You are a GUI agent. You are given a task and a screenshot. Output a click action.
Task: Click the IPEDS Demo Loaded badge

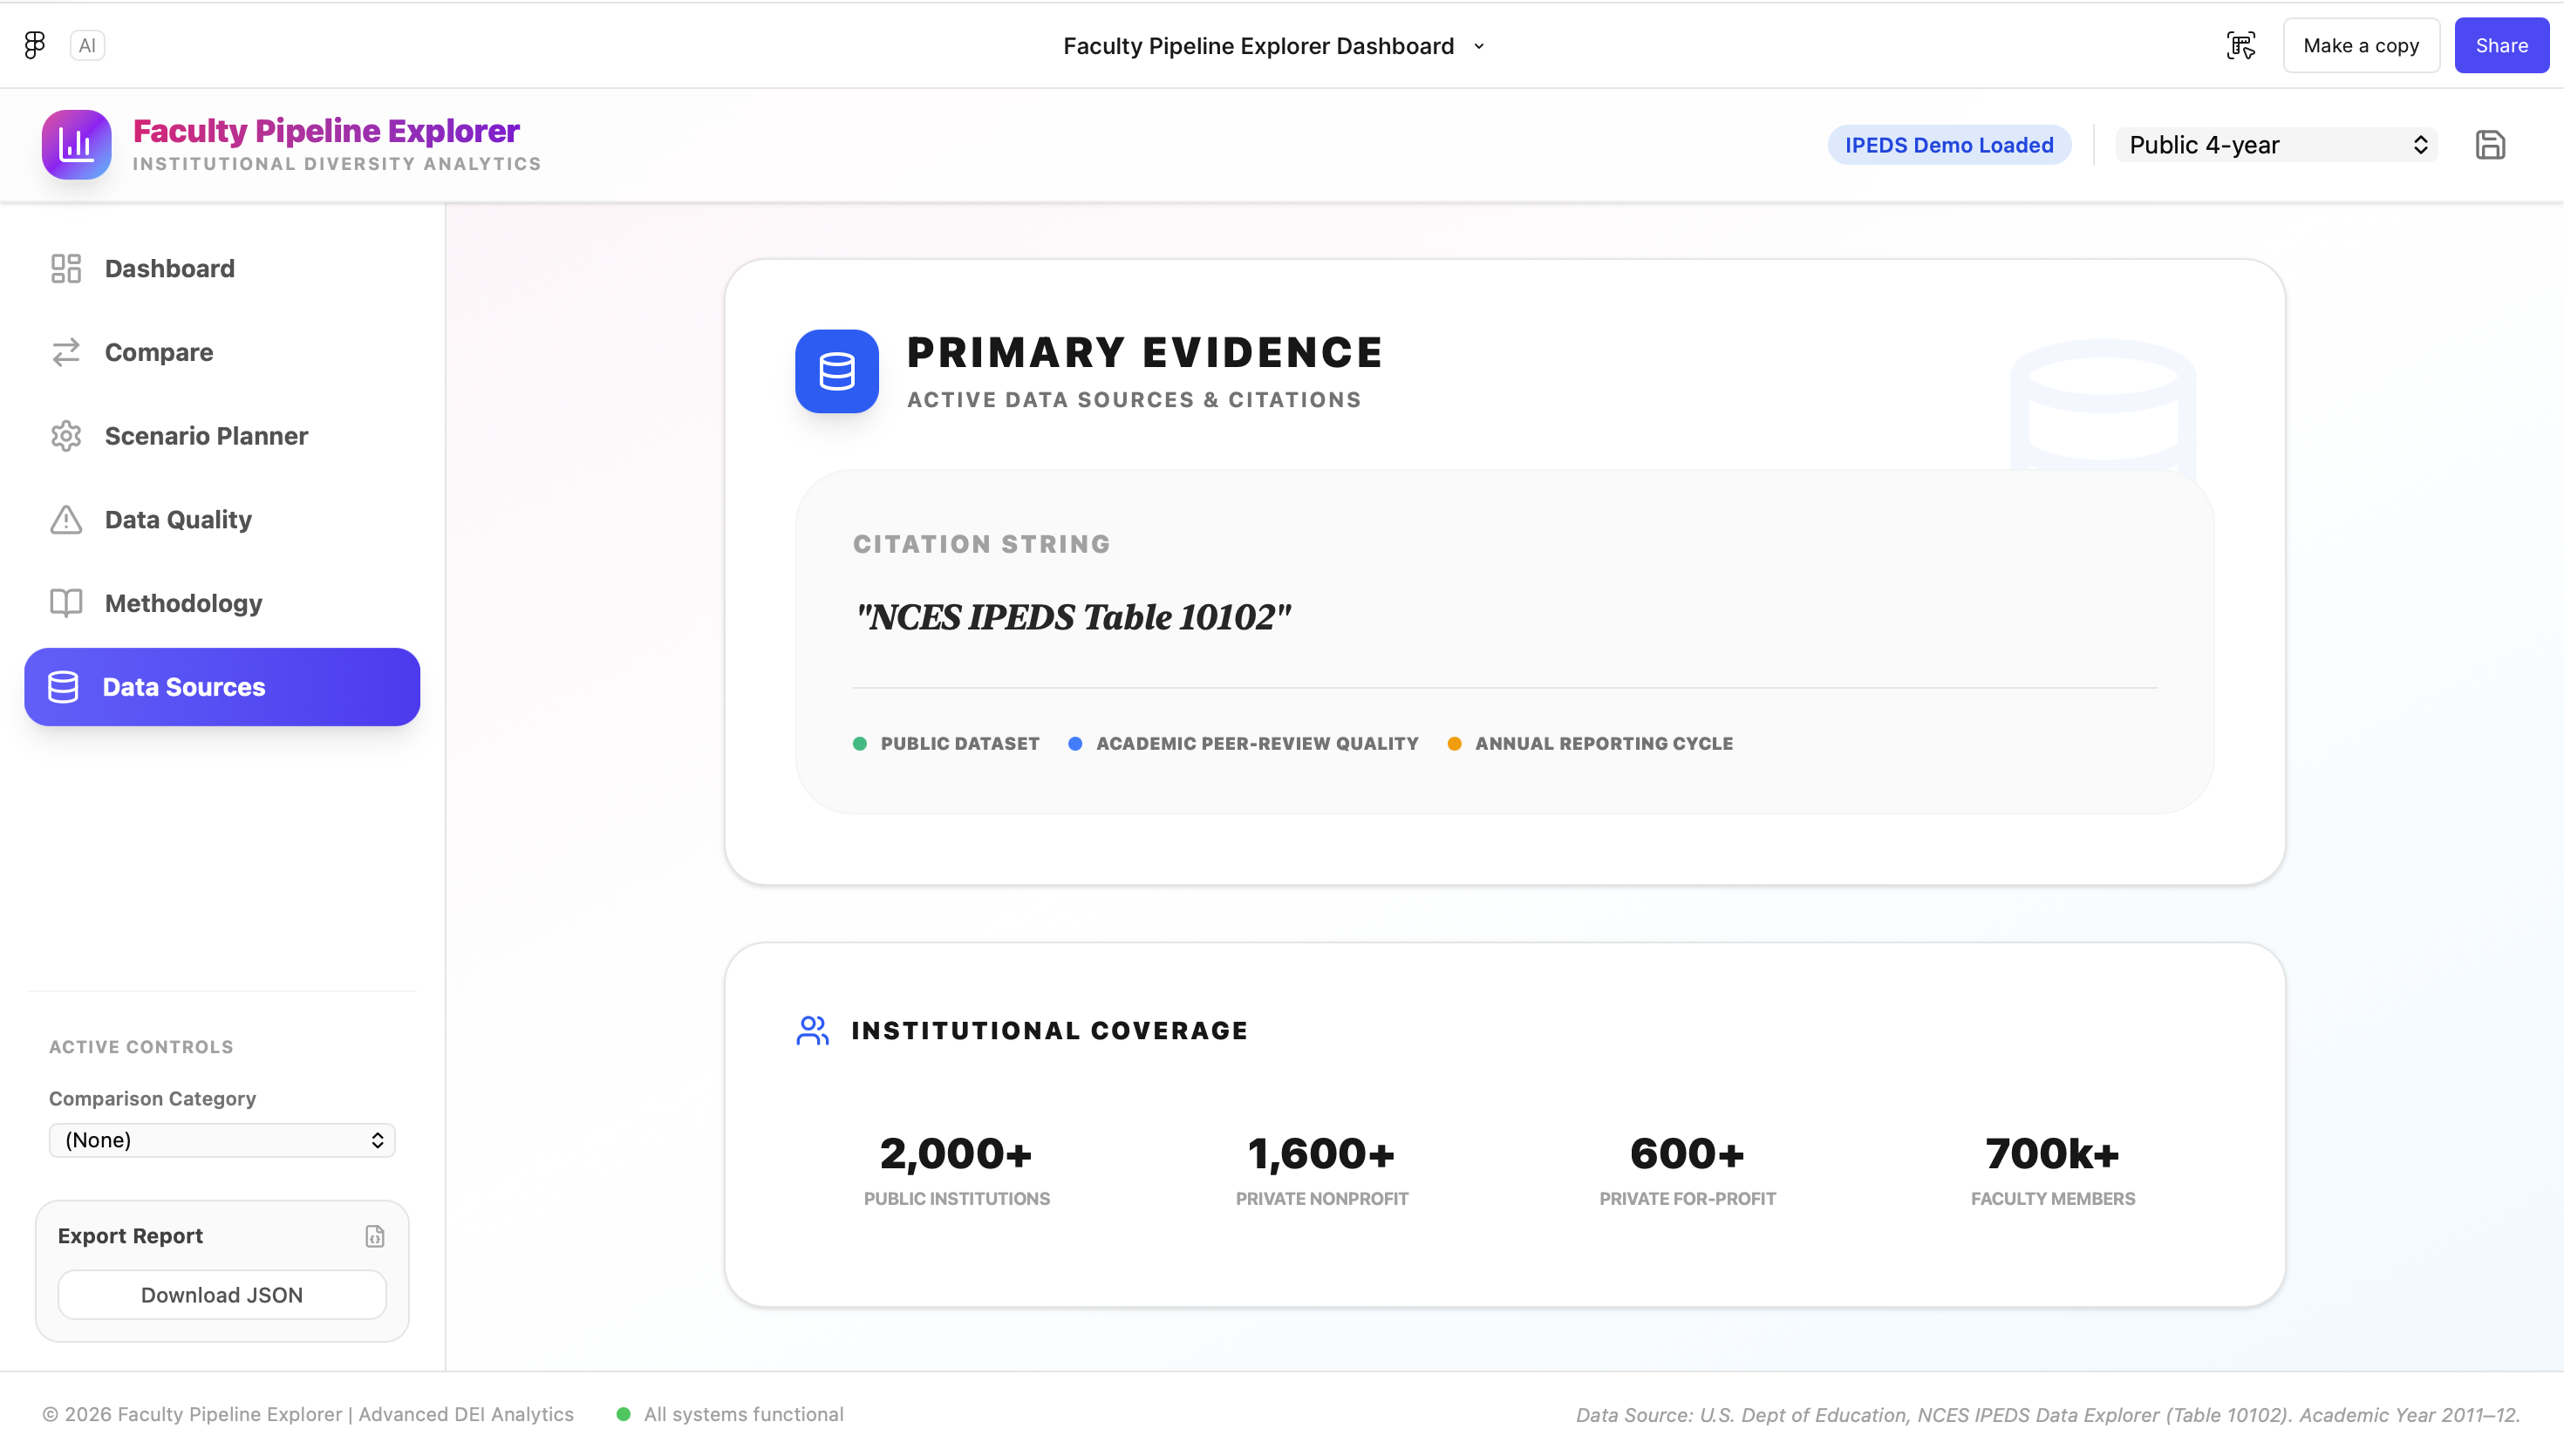tap(1948, 145)
